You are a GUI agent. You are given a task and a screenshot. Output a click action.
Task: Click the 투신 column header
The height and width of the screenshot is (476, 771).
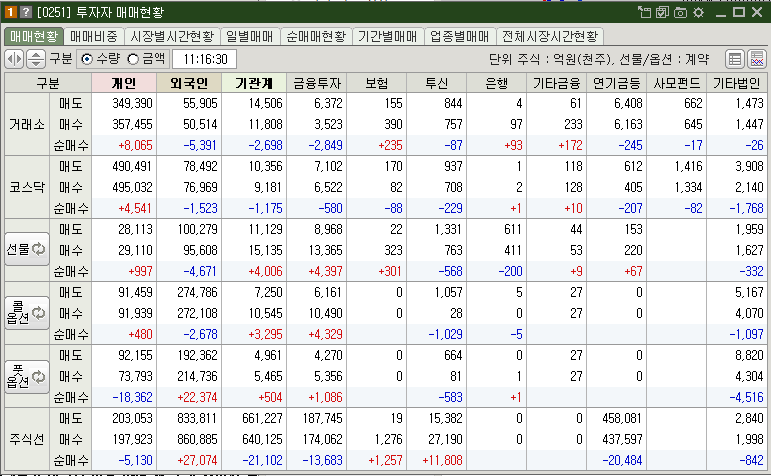click(437, 83)
